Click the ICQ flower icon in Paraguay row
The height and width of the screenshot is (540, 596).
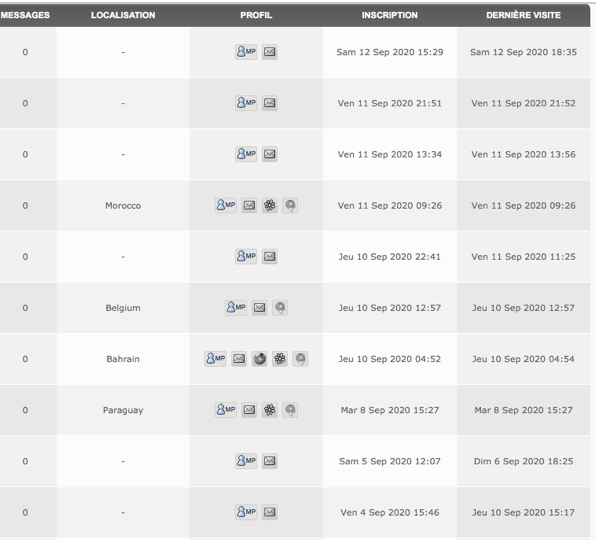pyautogui.click(x=270, y=410)
